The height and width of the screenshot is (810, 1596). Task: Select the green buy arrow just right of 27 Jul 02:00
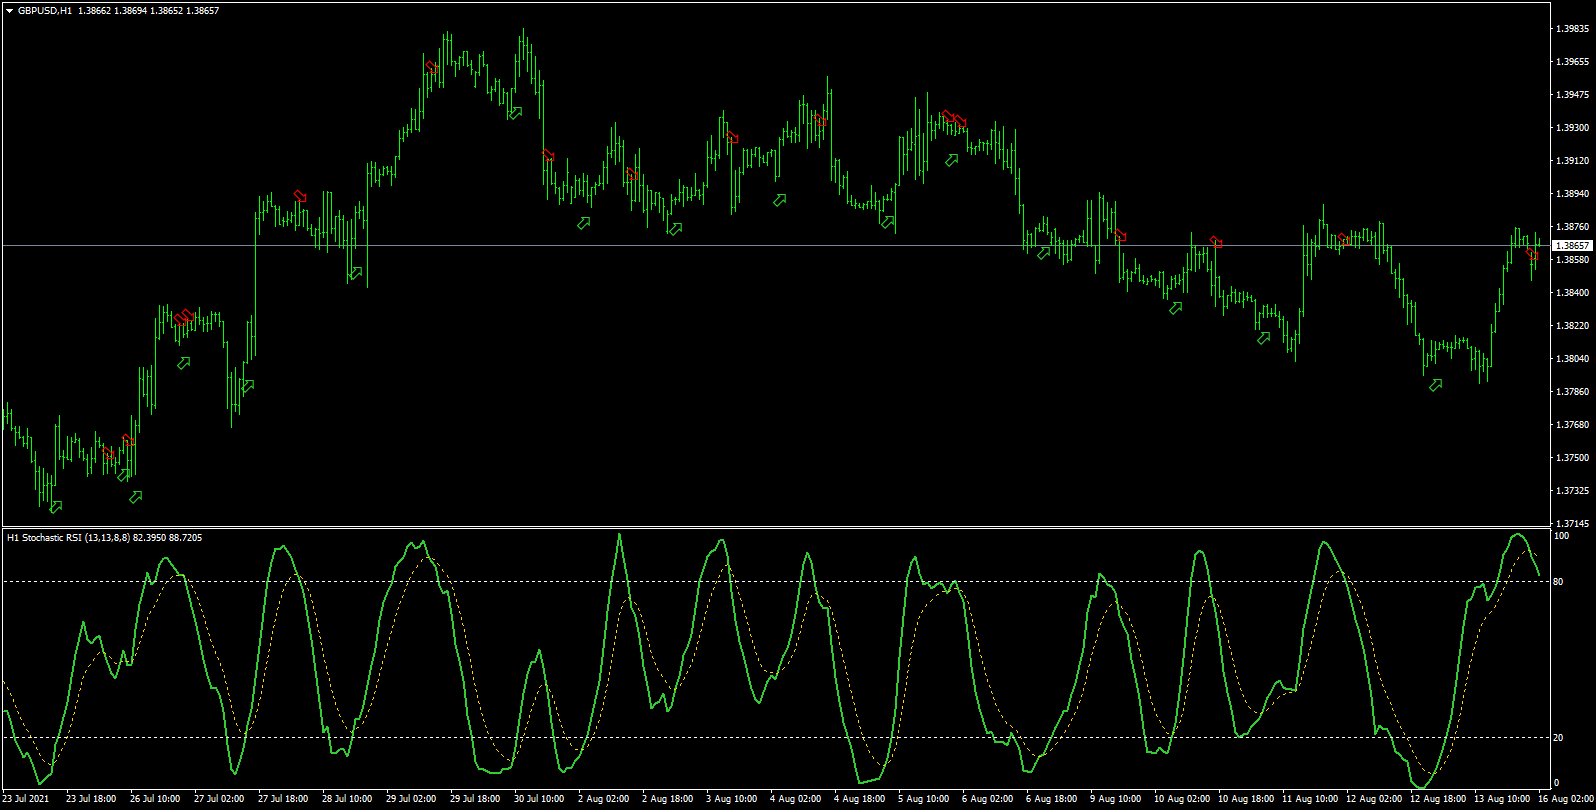coord(248,386)
